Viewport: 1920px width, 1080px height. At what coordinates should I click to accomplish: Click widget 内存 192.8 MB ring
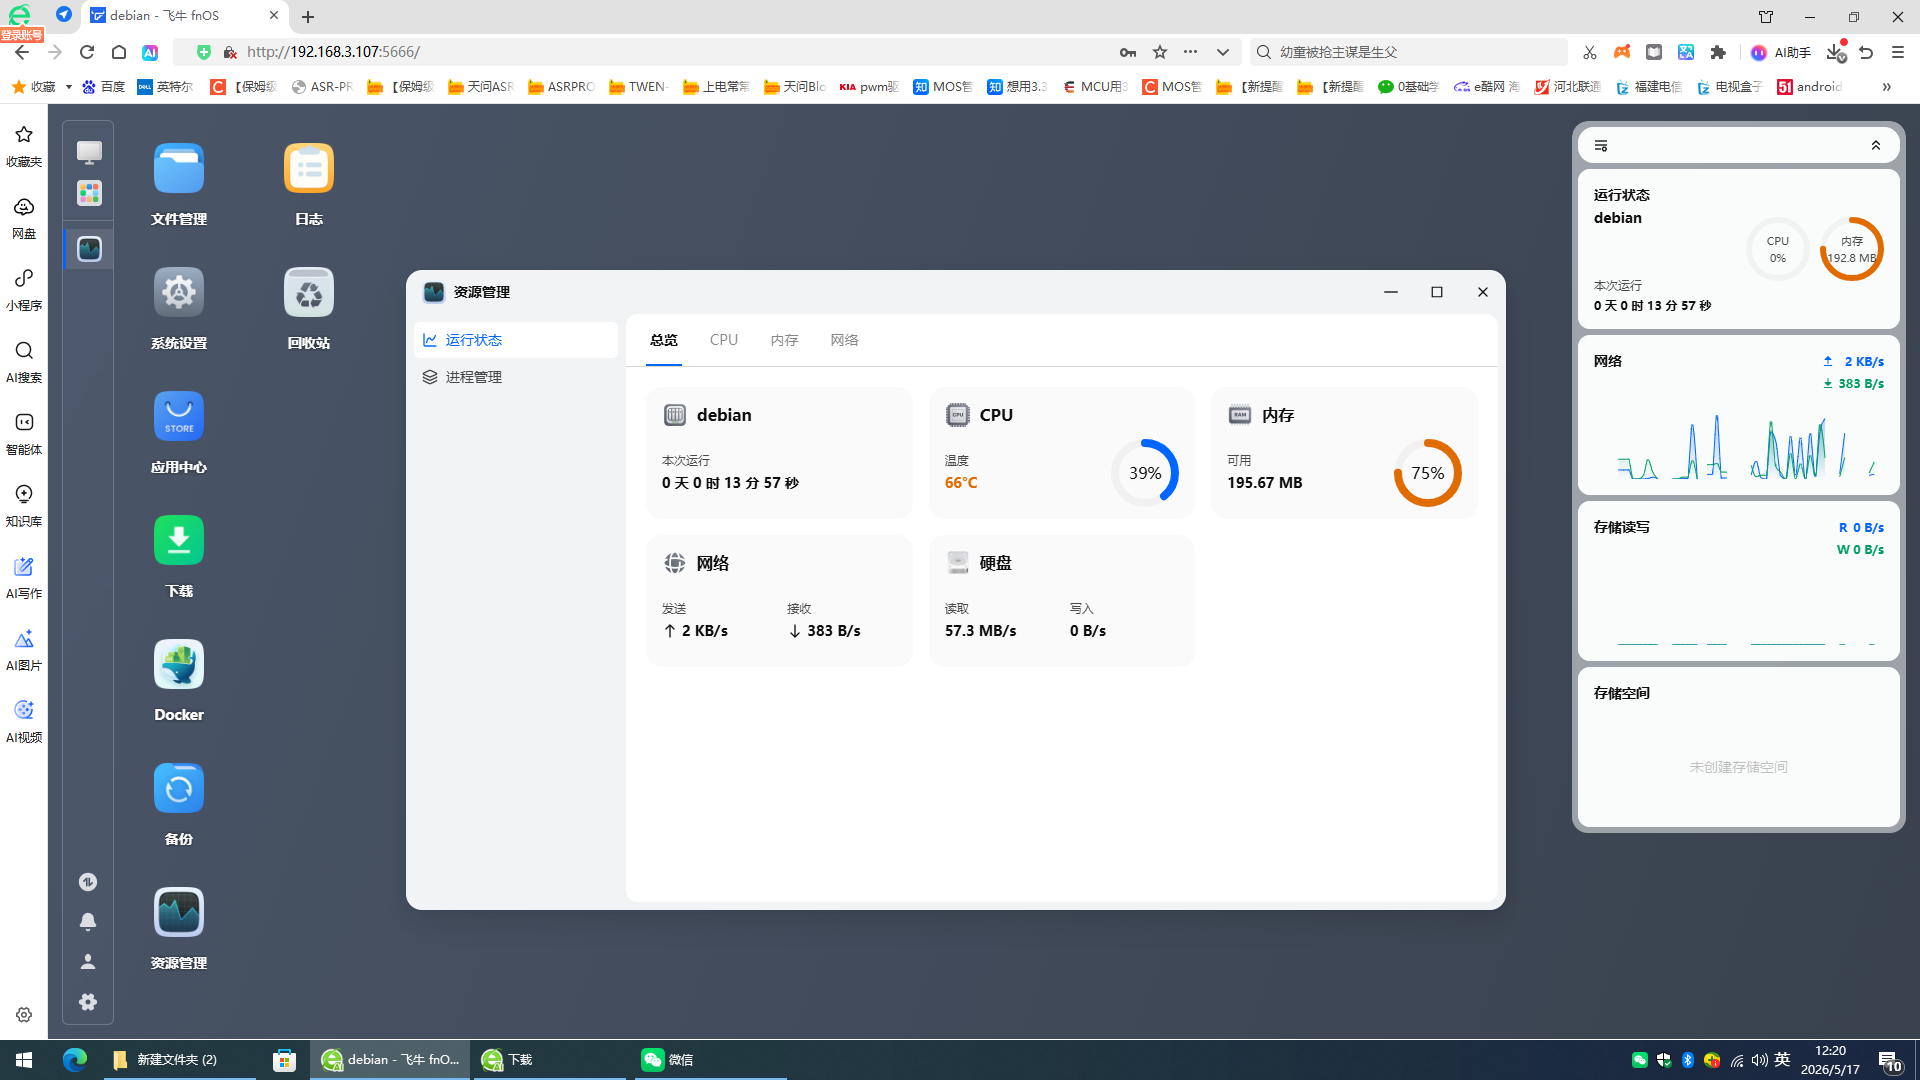[1852, 249]
